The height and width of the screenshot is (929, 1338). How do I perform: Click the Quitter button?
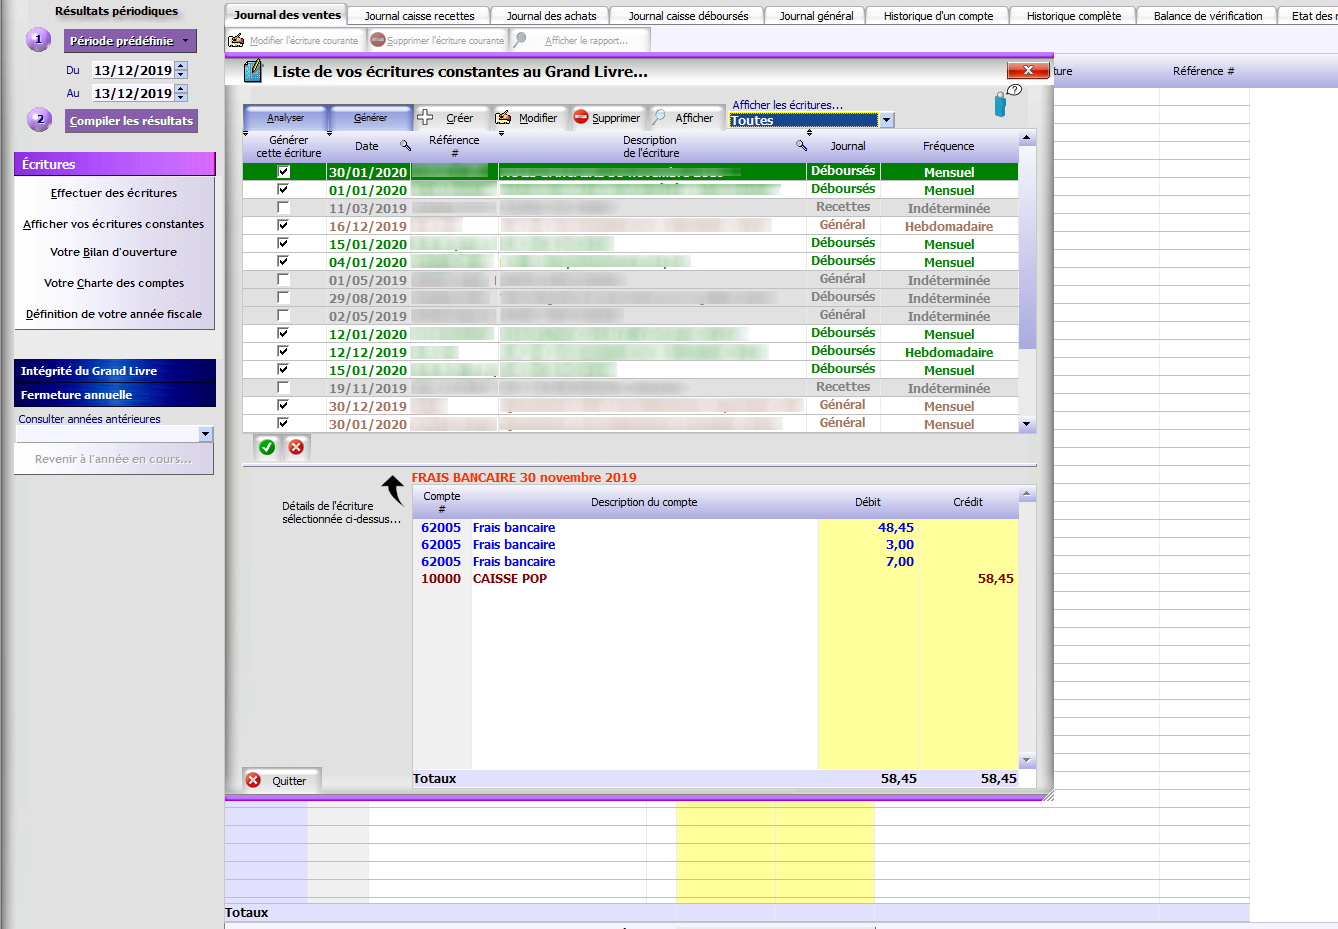coord(281,781)
